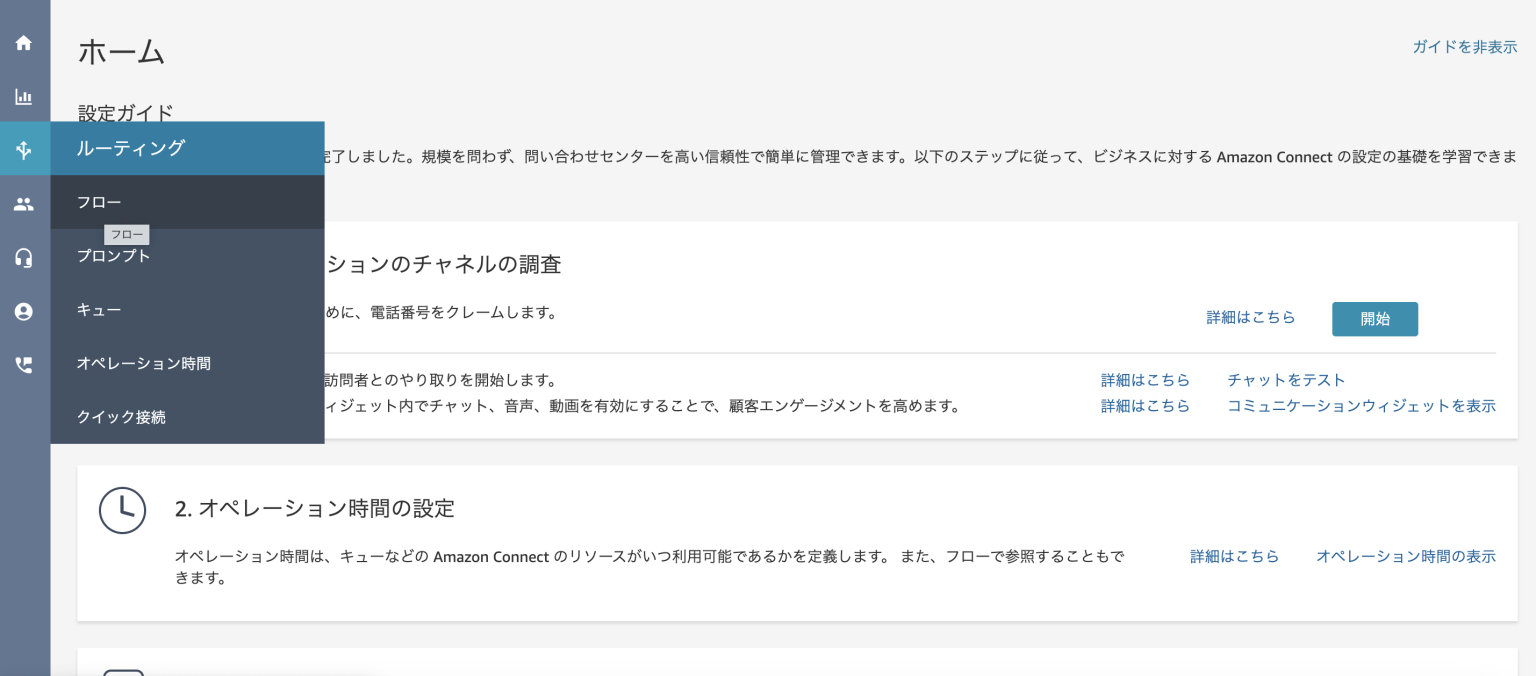
Task: Click チャットをテスト link
Action: click(1287, 380)
